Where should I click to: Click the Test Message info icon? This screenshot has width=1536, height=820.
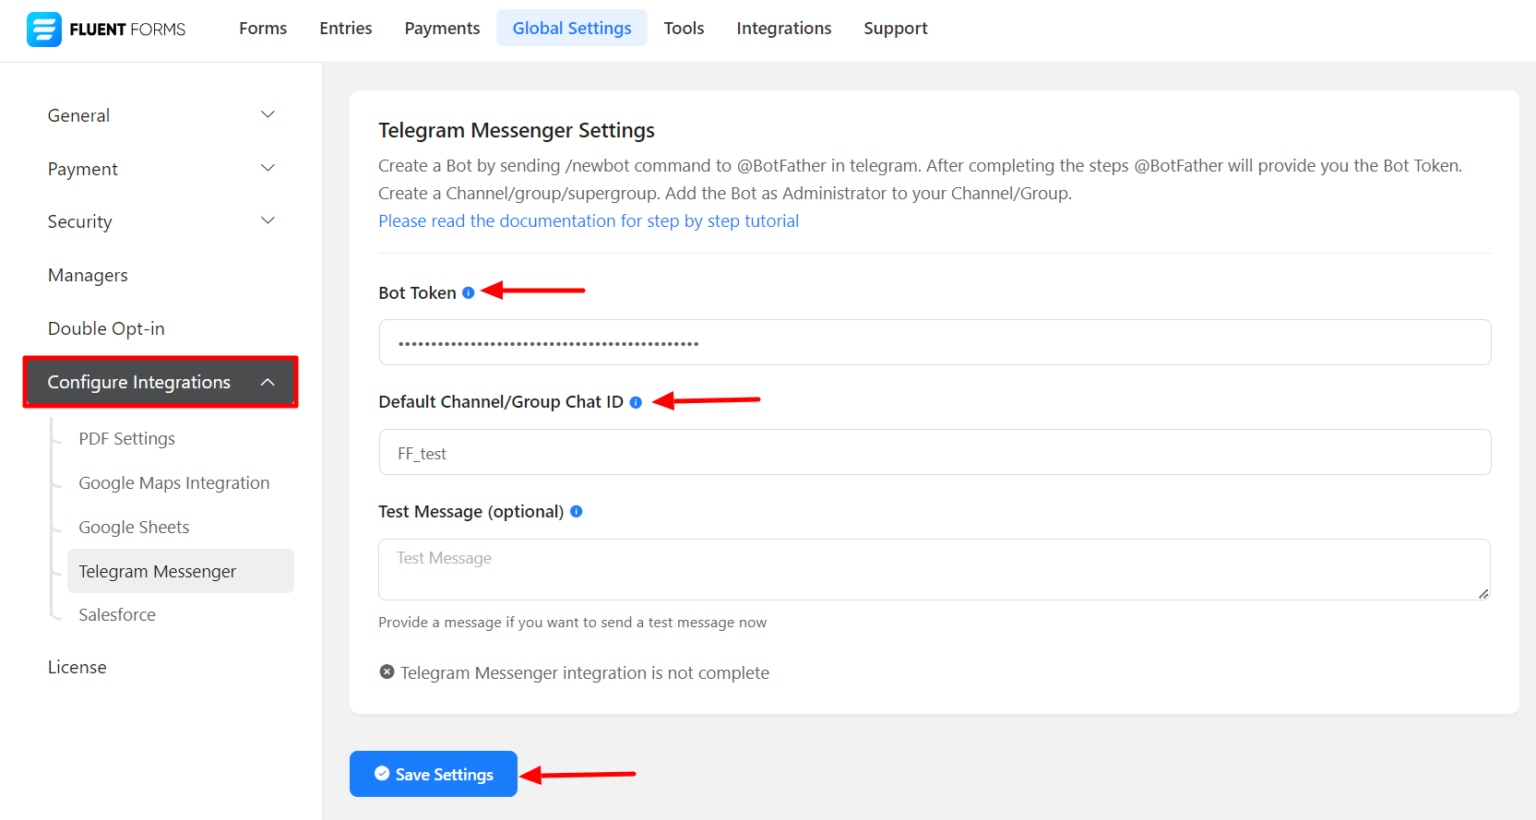tap(576, 511)
